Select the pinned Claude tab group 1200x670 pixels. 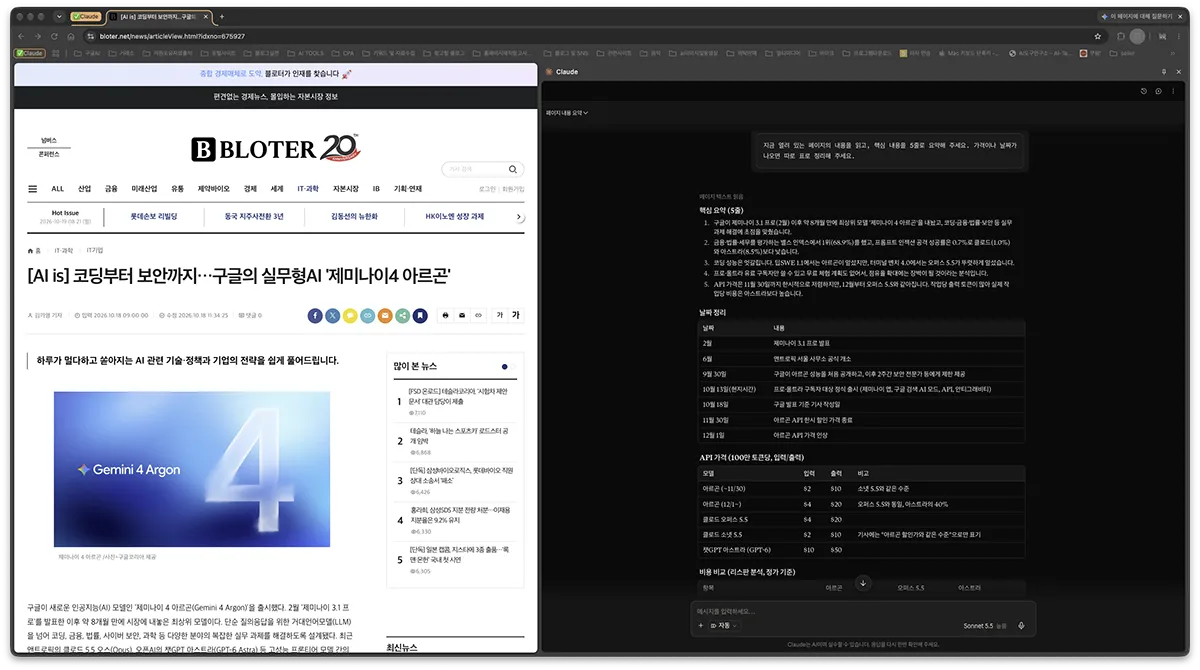84,17
